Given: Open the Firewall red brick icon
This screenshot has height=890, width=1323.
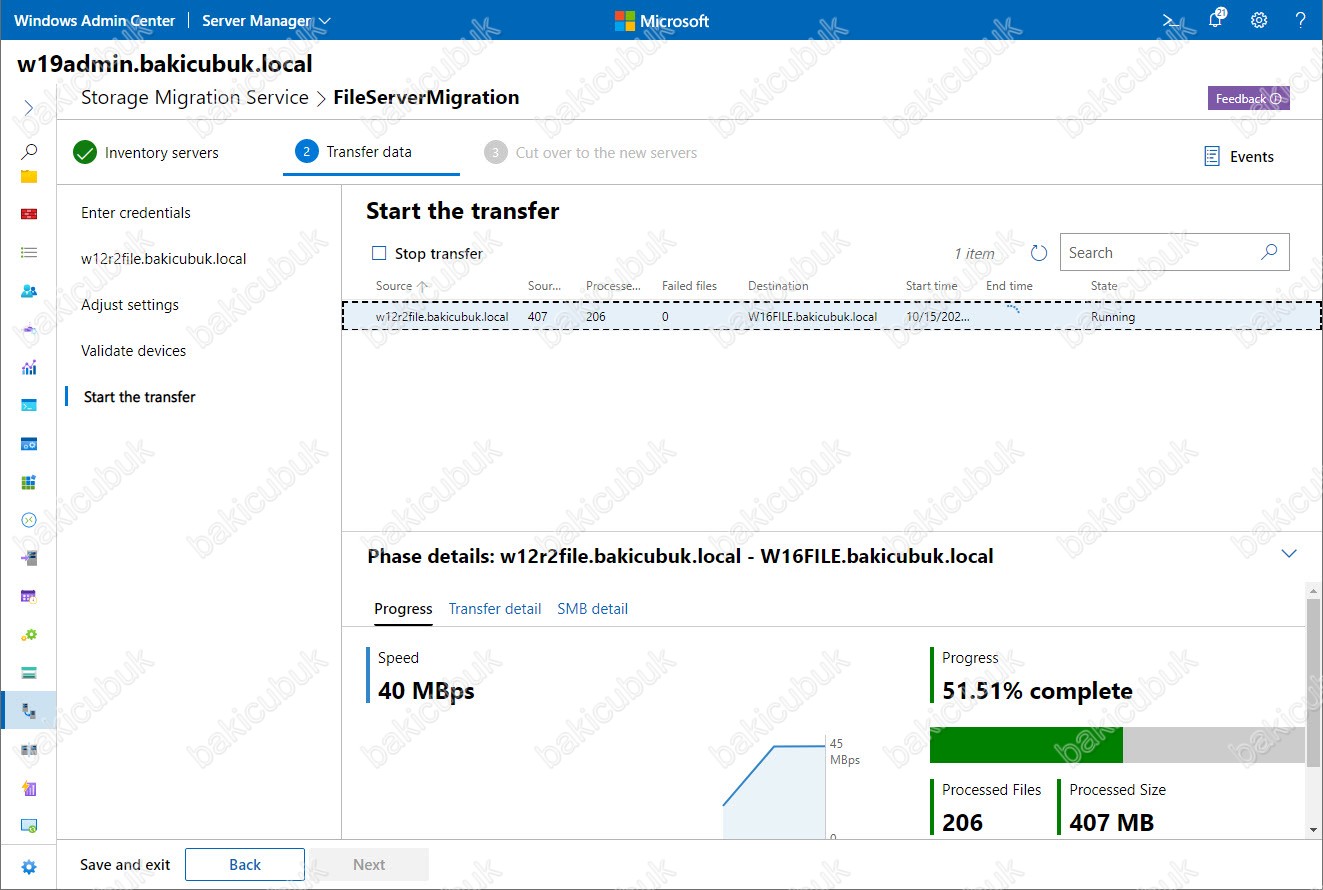Looking at the screenshot, I should pos(29,214).
